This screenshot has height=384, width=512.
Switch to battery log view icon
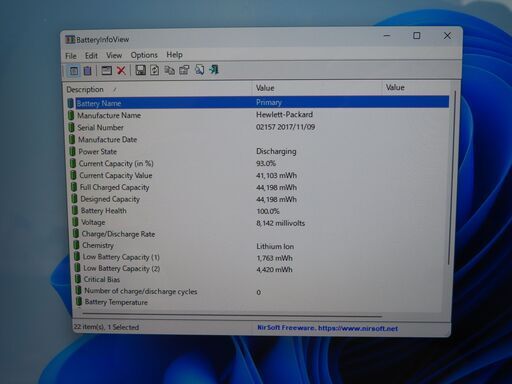pos(88,71)
